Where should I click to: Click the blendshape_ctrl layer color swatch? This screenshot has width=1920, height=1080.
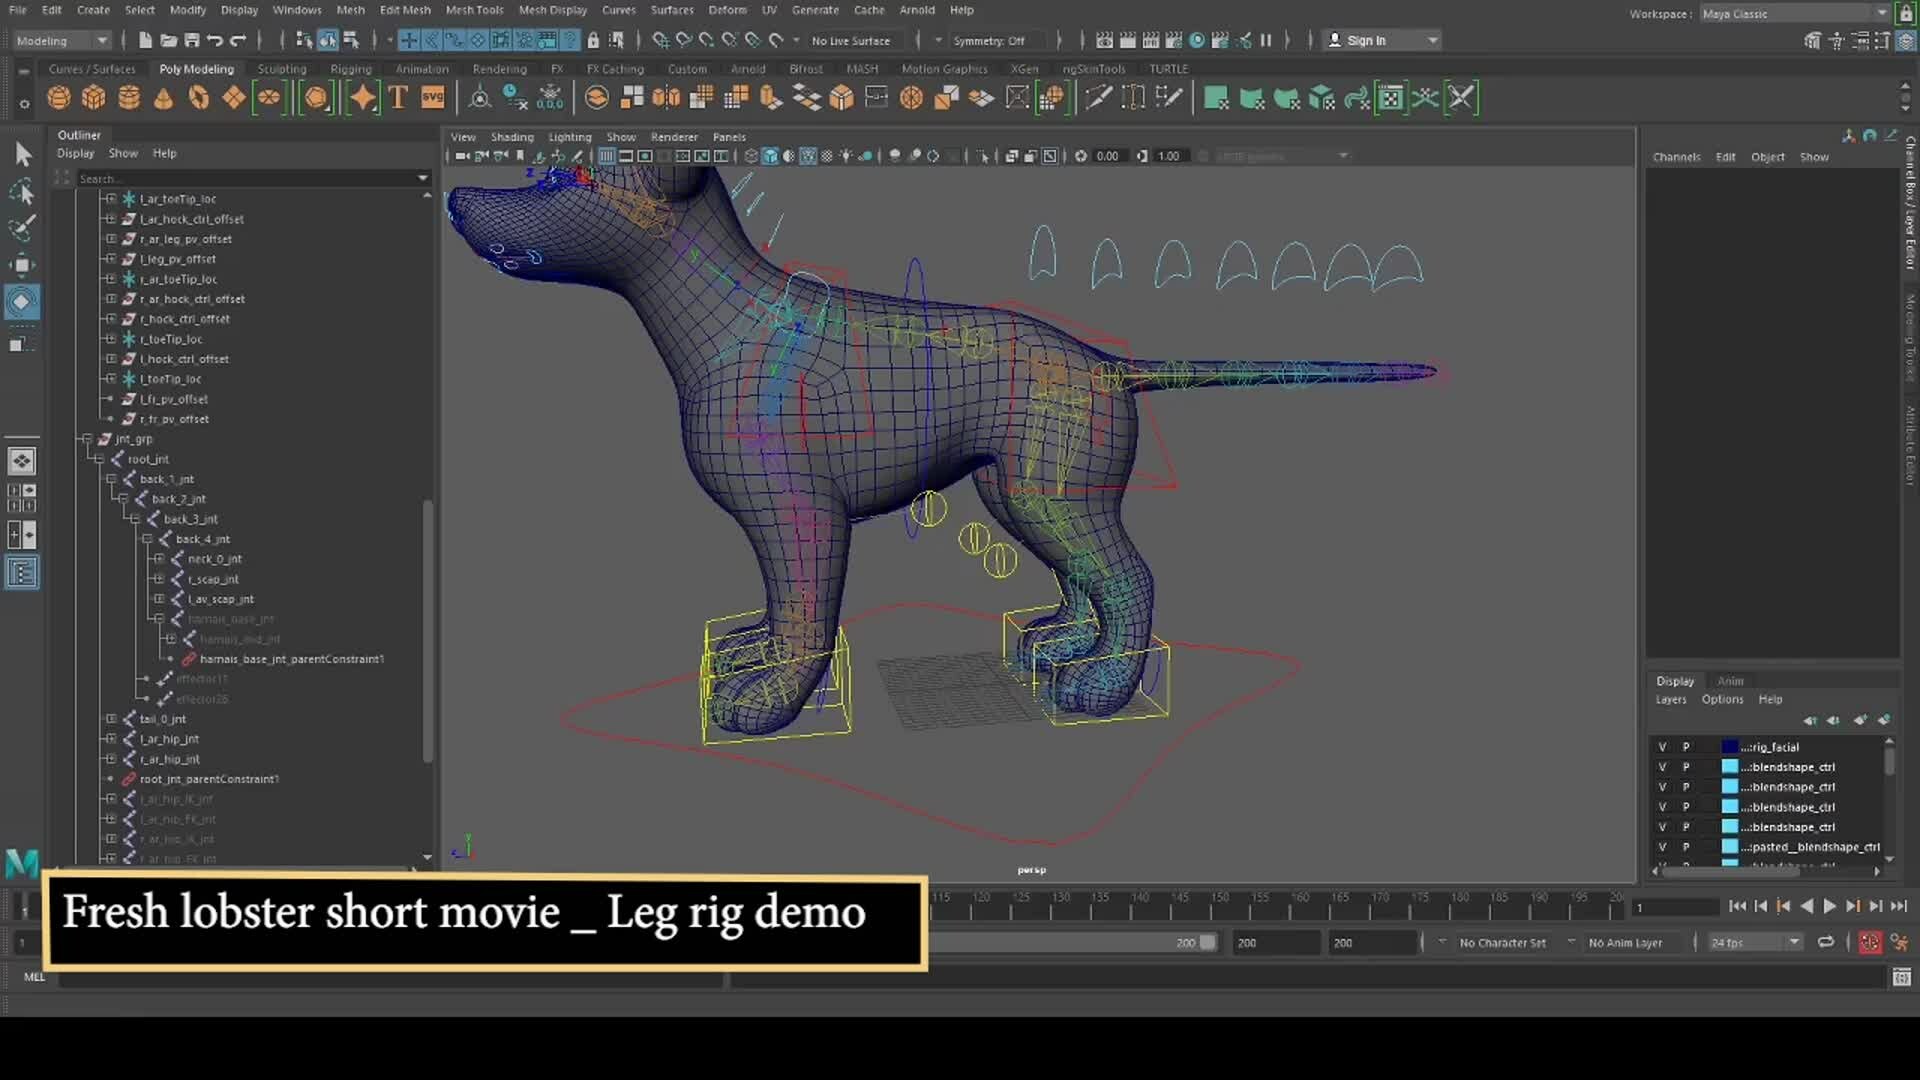tap(1731, 767)
